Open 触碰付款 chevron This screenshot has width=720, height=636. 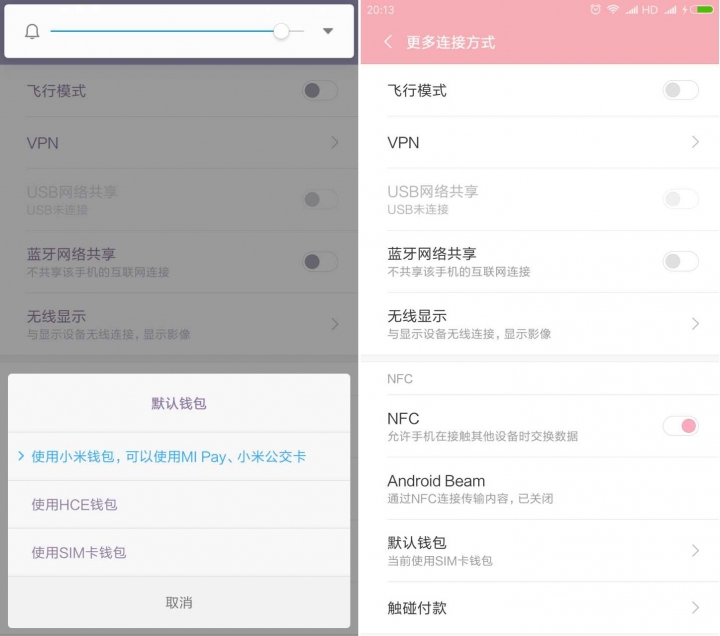(x=695, y=608)
